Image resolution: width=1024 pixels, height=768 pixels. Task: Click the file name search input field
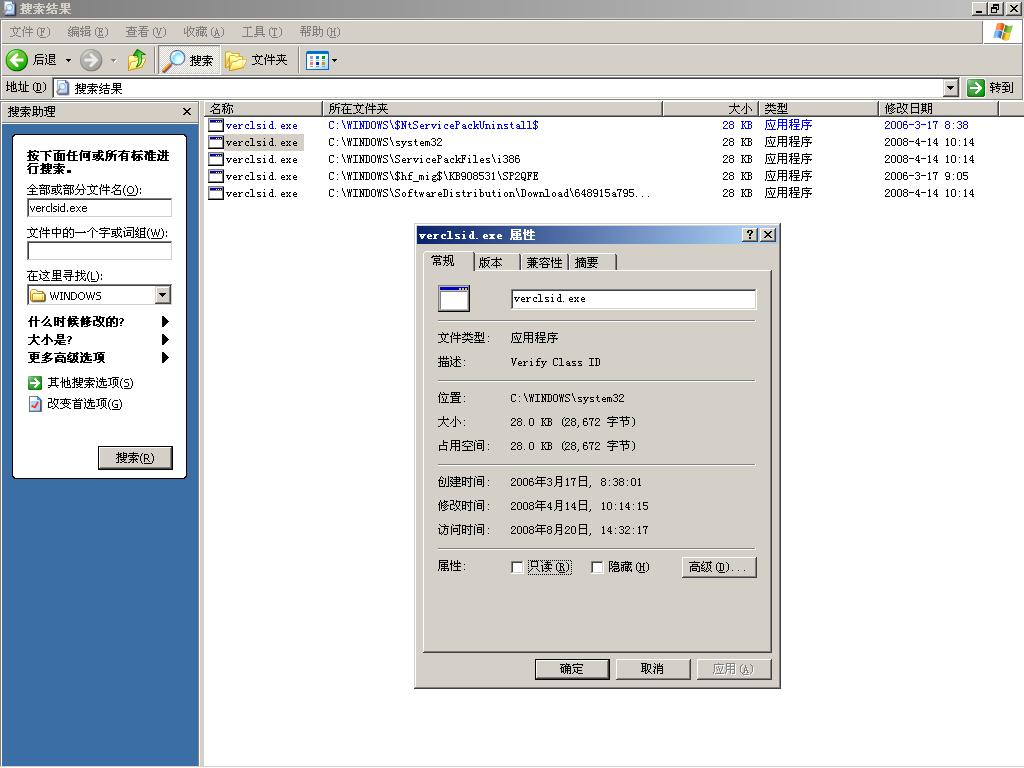(x=99, y=208)
